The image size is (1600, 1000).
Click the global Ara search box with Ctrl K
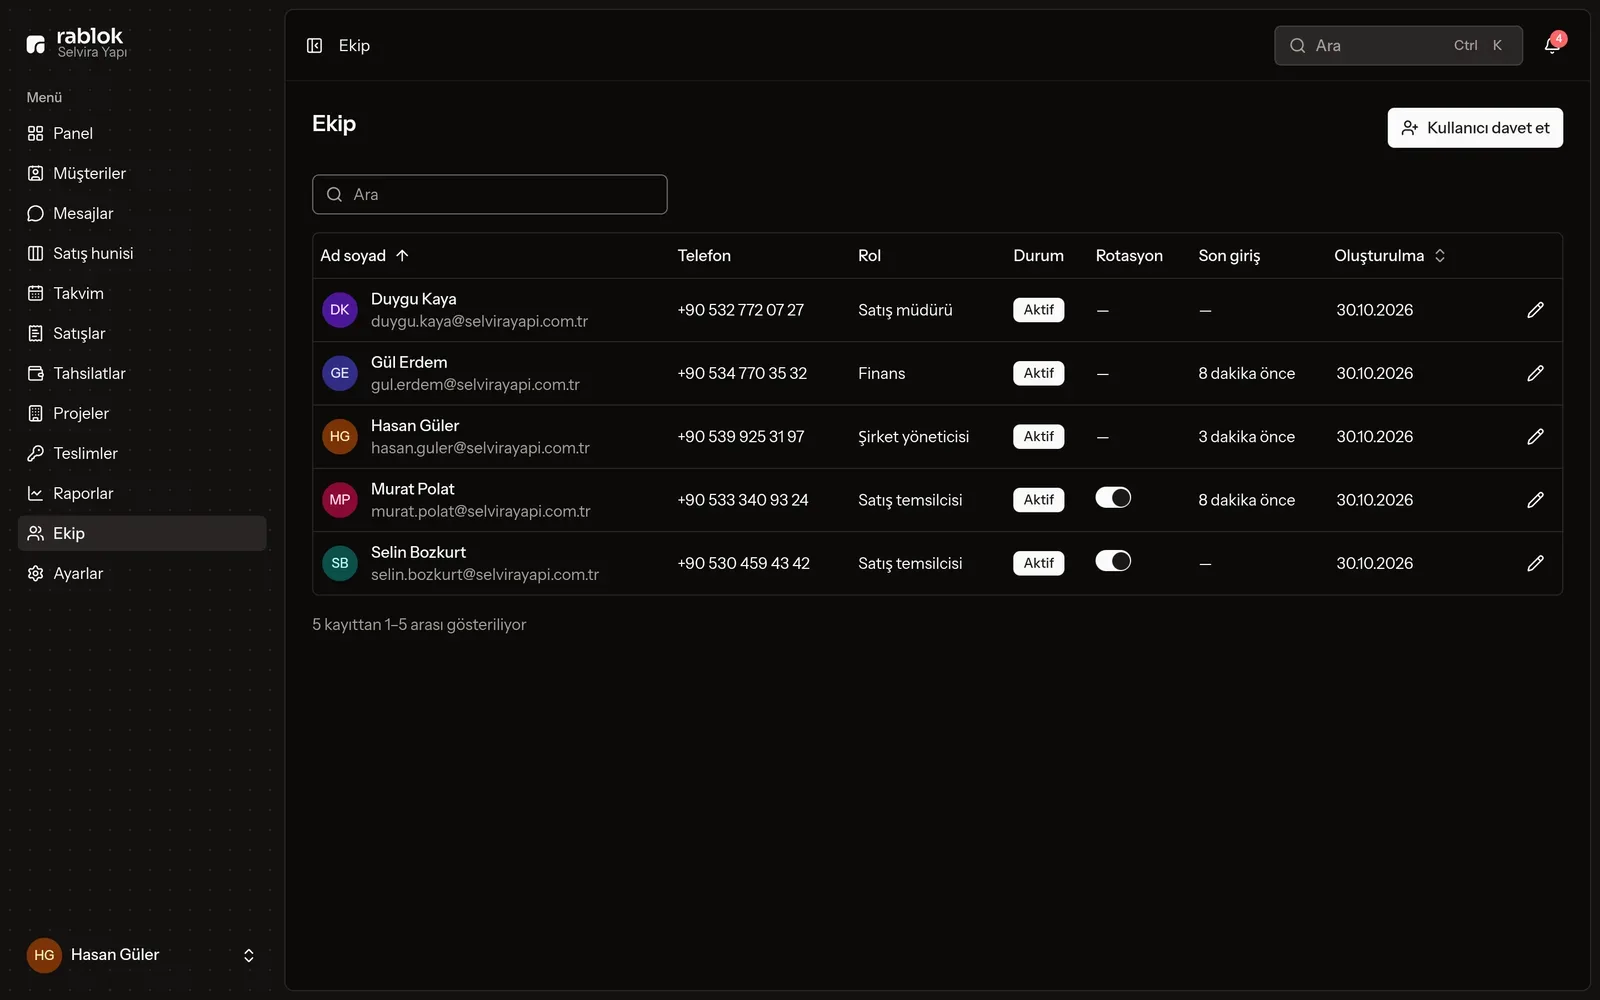(x=1398, y=45)
